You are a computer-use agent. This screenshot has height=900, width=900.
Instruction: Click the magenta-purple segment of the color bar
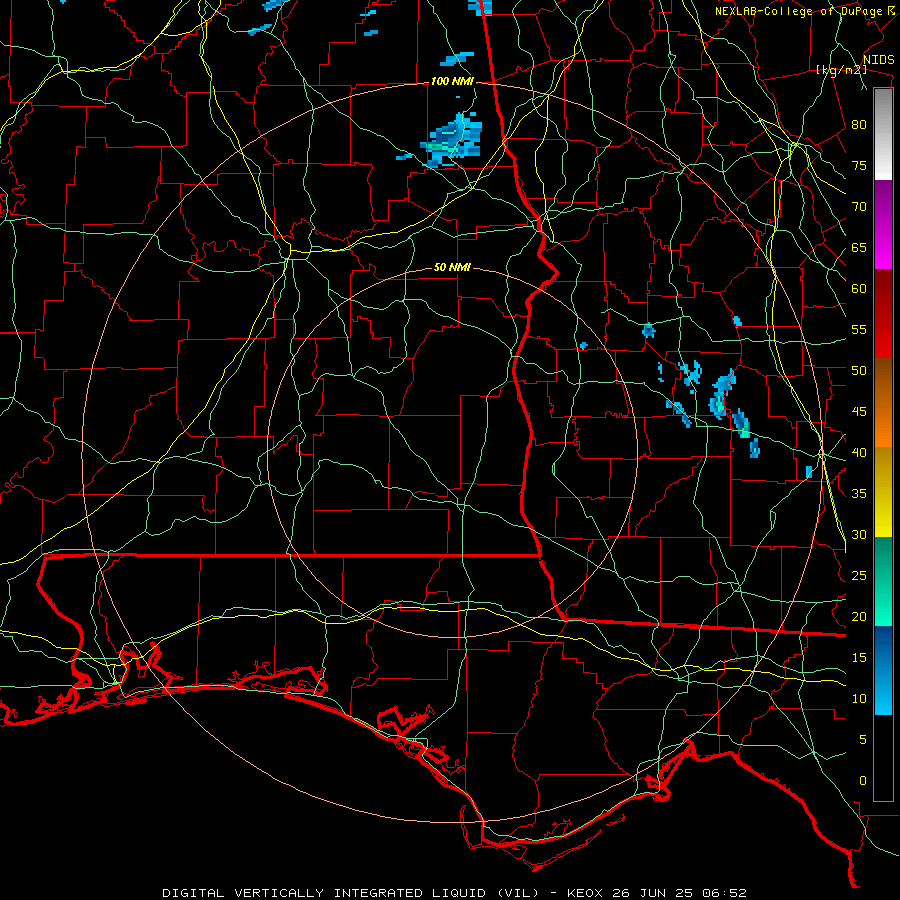[x=883, y=225]
